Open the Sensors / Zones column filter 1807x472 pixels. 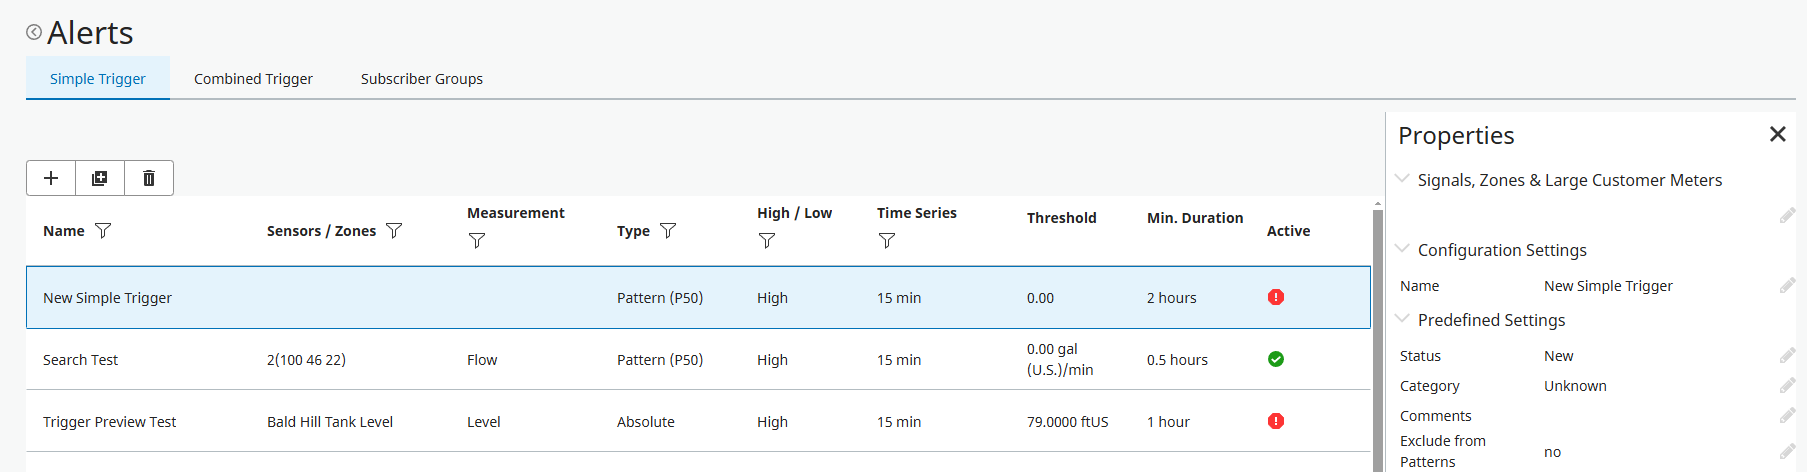point(394,231)
